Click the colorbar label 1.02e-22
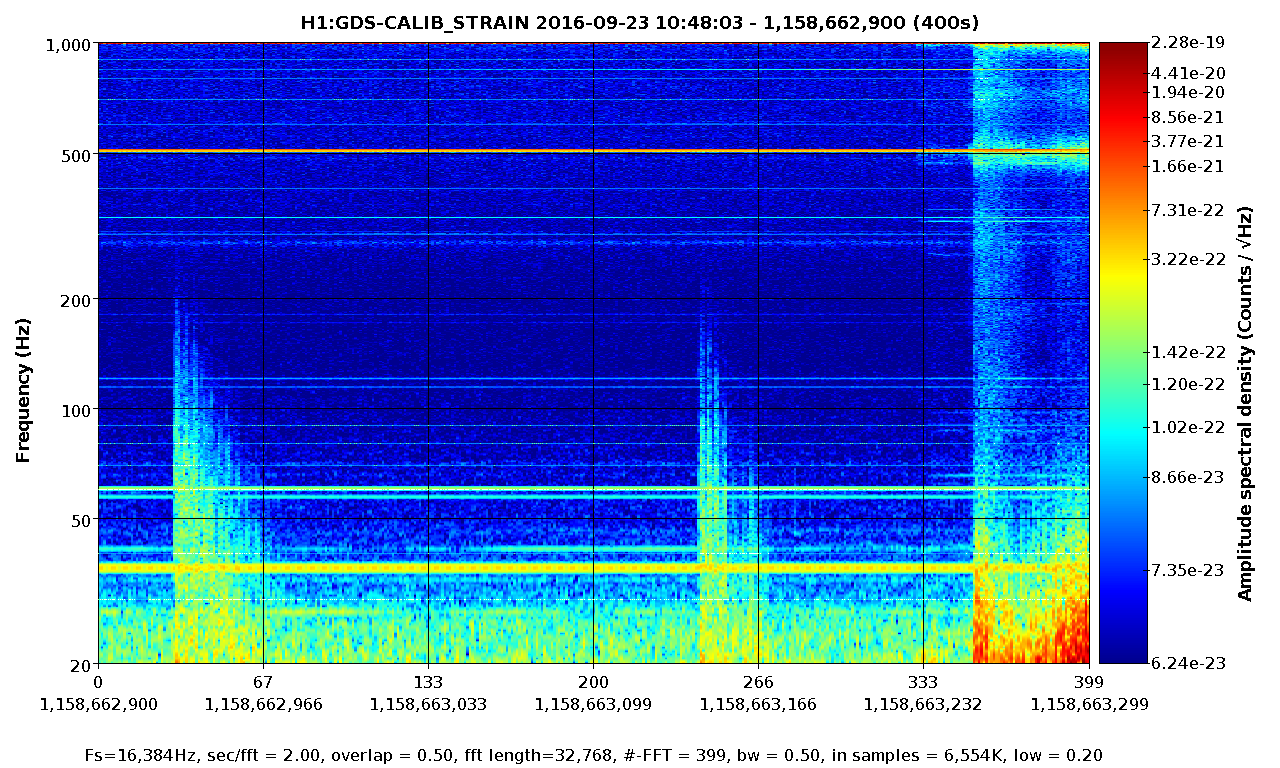The height and width of the screenshot is (768, 1280). (x=1187, y=428)
